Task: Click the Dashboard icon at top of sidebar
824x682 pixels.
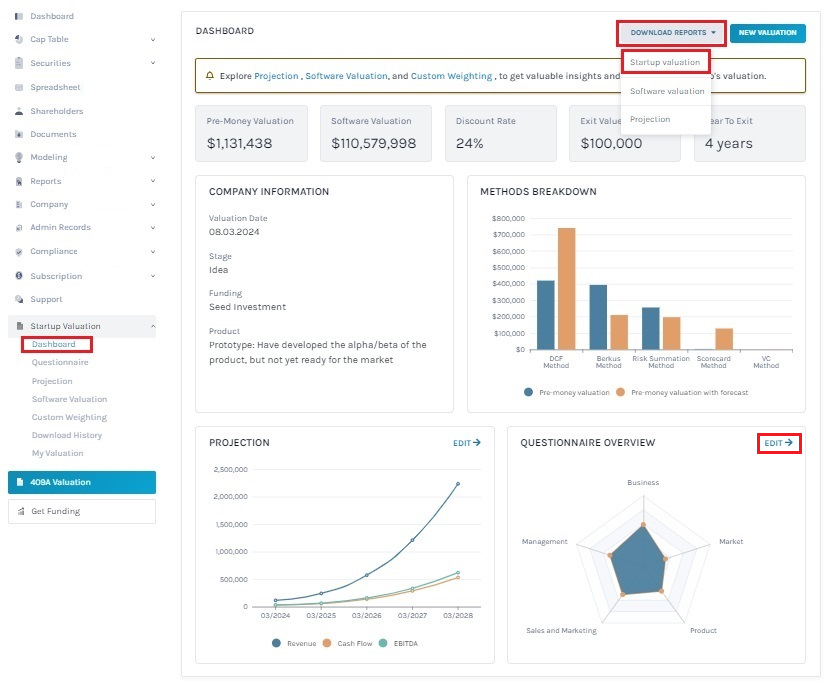Action: coord(19,16)
